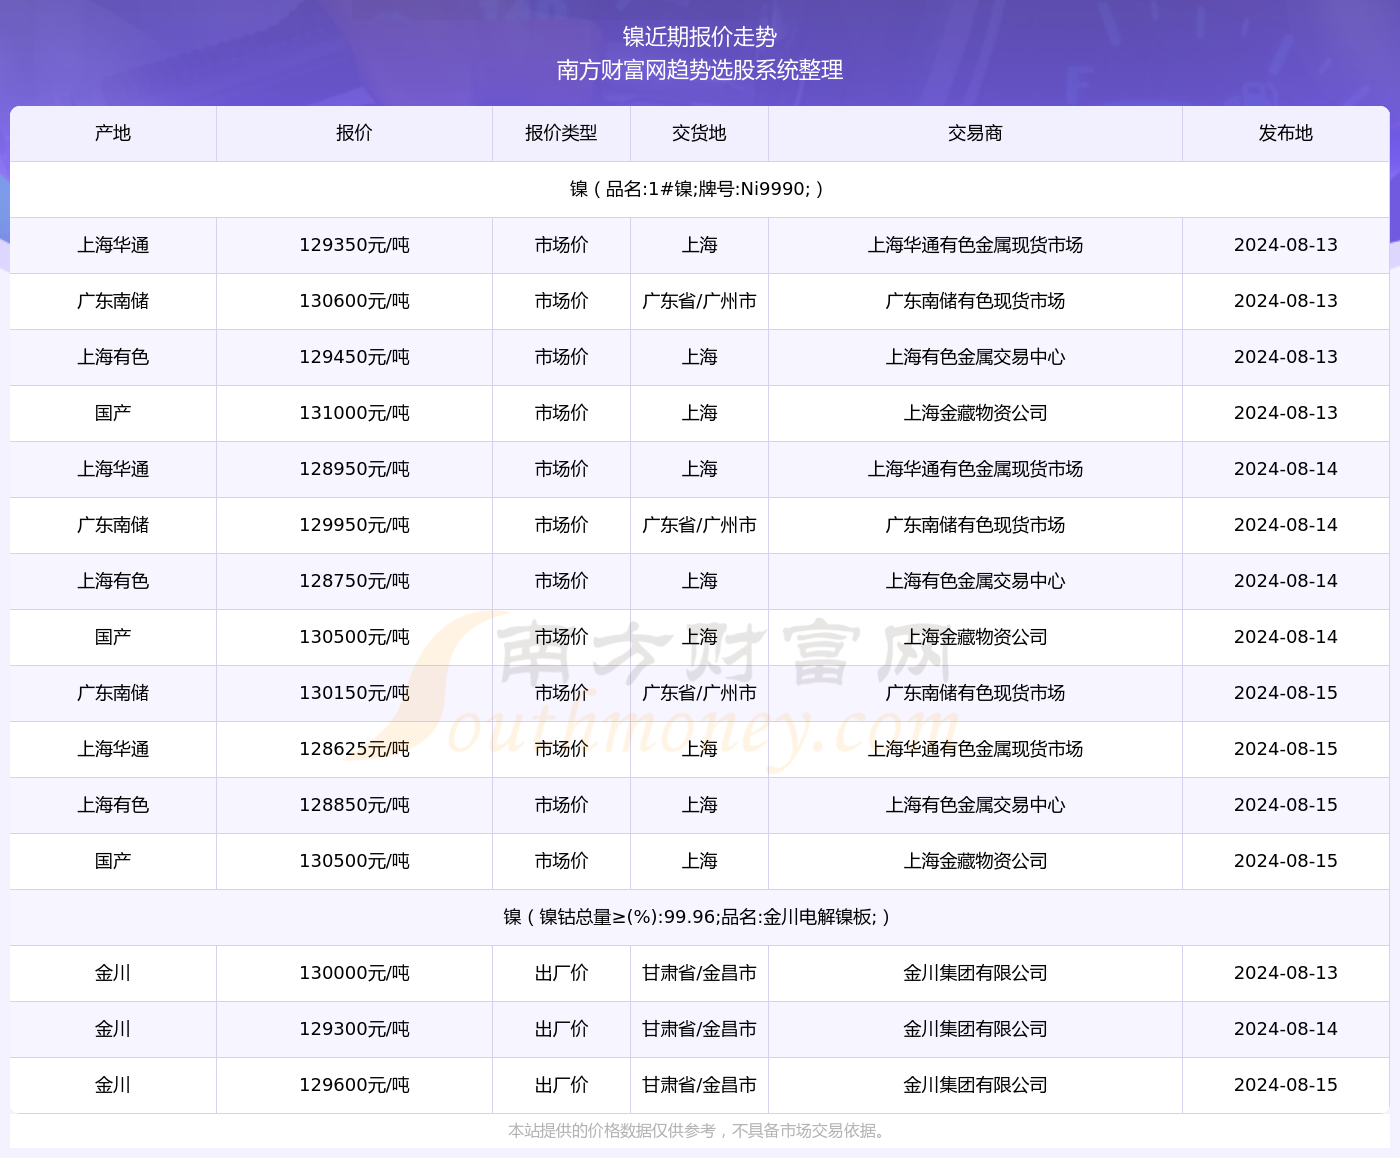Select the 130000元/吨 金川 price cell

point(354,973)
